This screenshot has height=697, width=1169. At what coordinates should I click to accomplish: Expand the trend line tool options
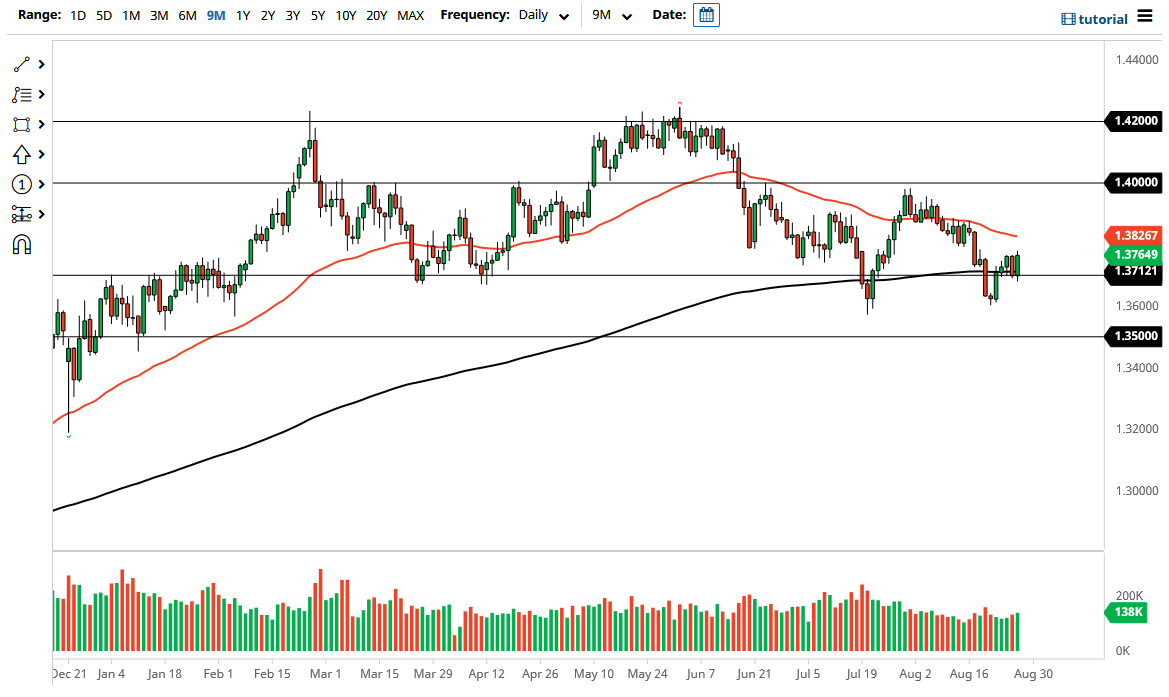42,65
